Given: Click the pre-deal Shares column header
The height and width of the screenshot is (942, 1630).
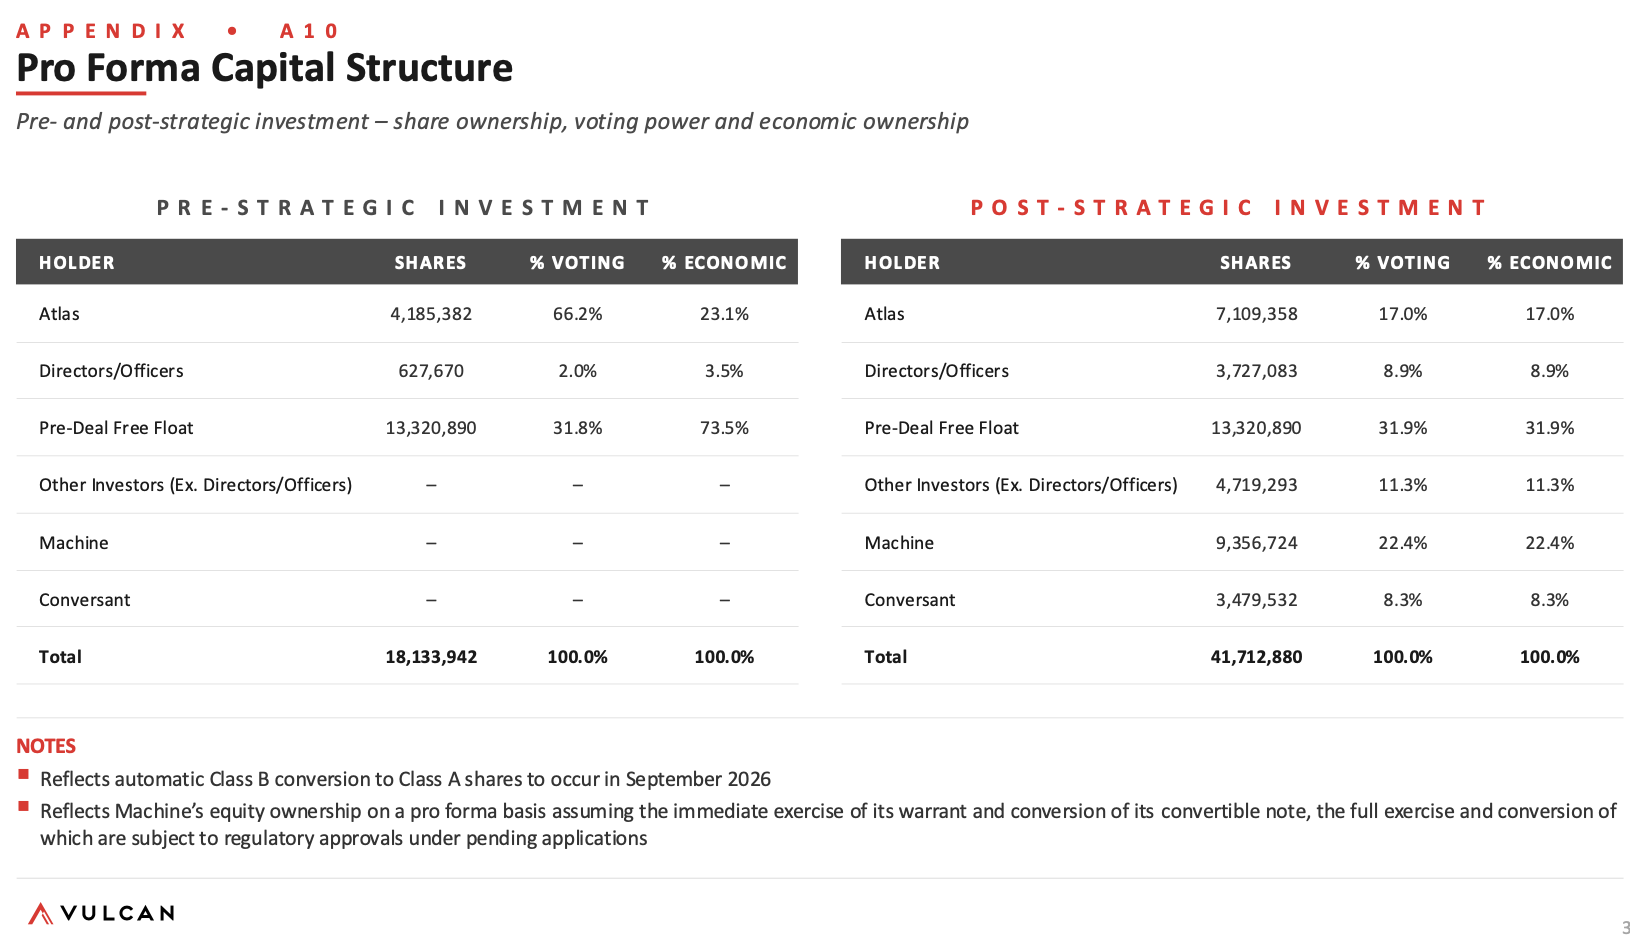Looking at the screenshot, I should pyautogui.click(x=430, y=263).
